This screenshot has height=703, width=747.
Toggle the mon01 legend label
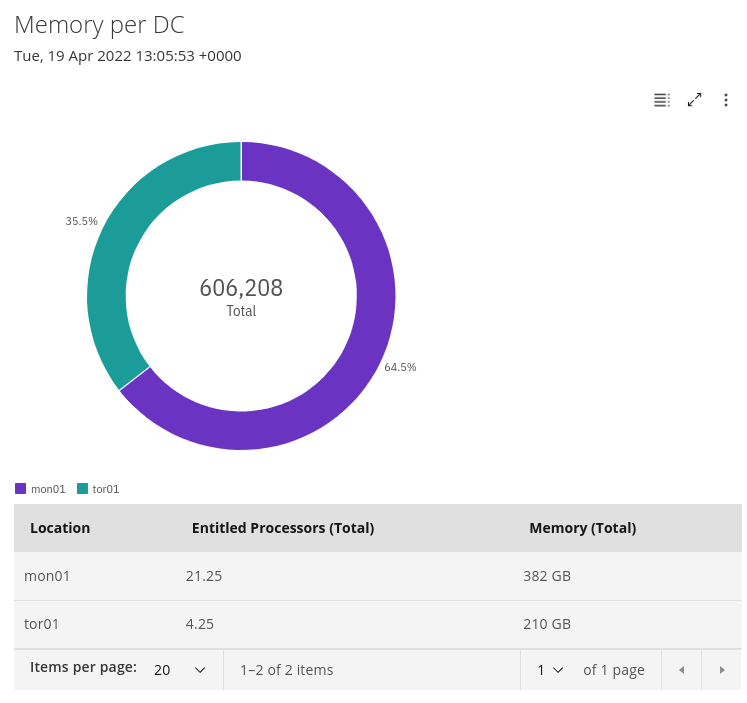pos(48,489)
